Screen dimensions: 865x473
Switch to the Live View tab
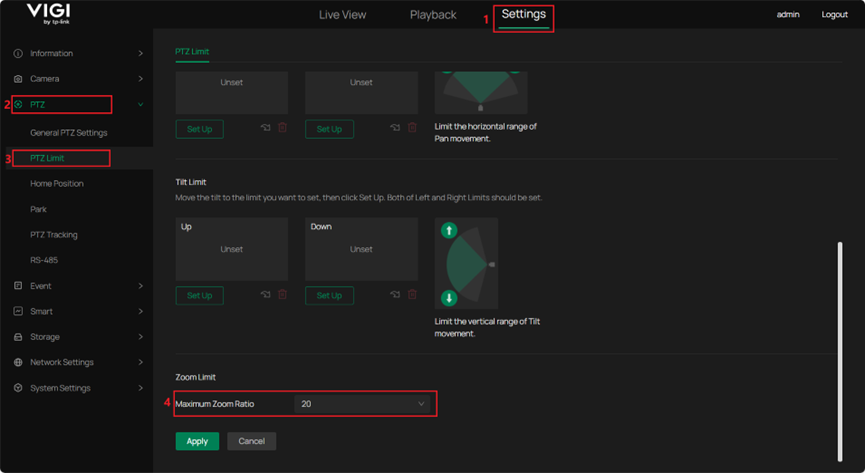pyautogui.click(x=342, y=15)
